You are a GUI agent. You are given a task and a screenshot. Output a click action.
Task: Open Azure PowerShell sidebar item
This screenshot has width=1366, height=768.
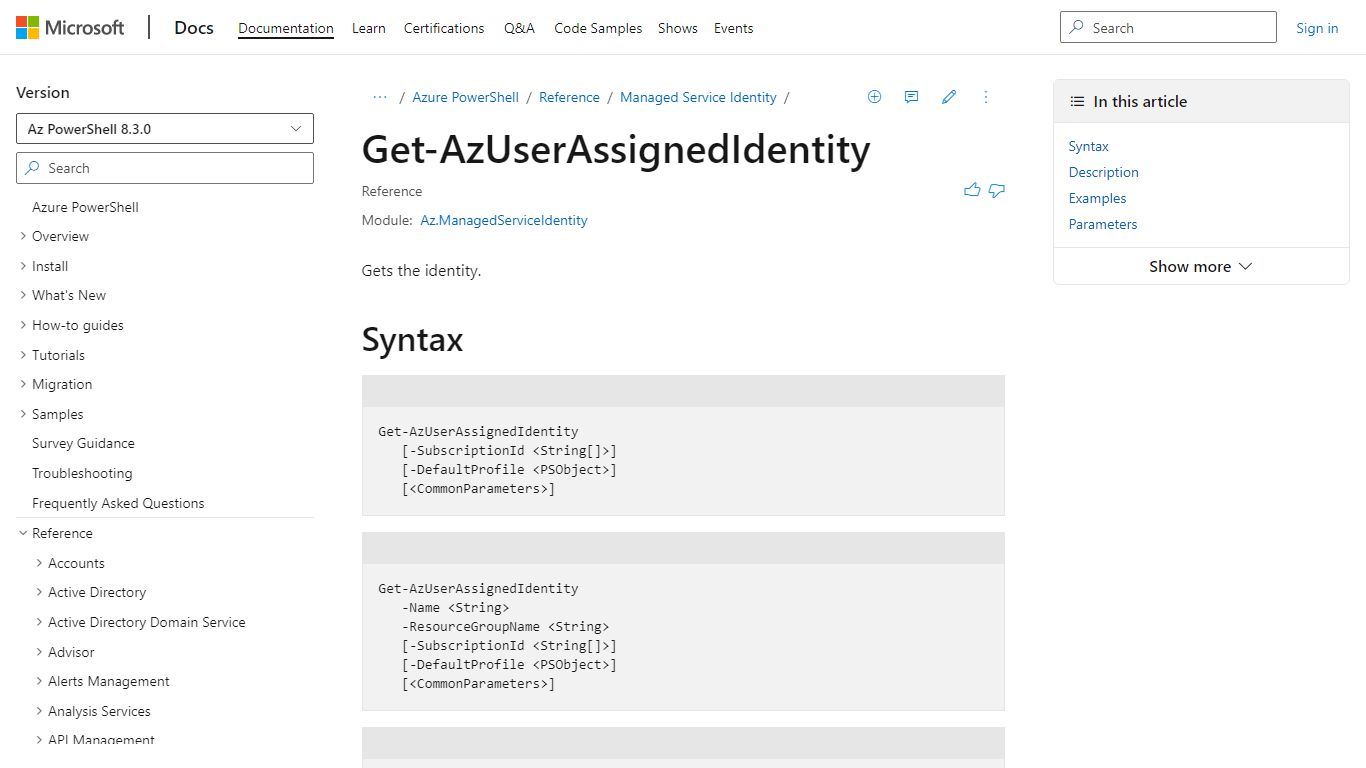point(85,207)
